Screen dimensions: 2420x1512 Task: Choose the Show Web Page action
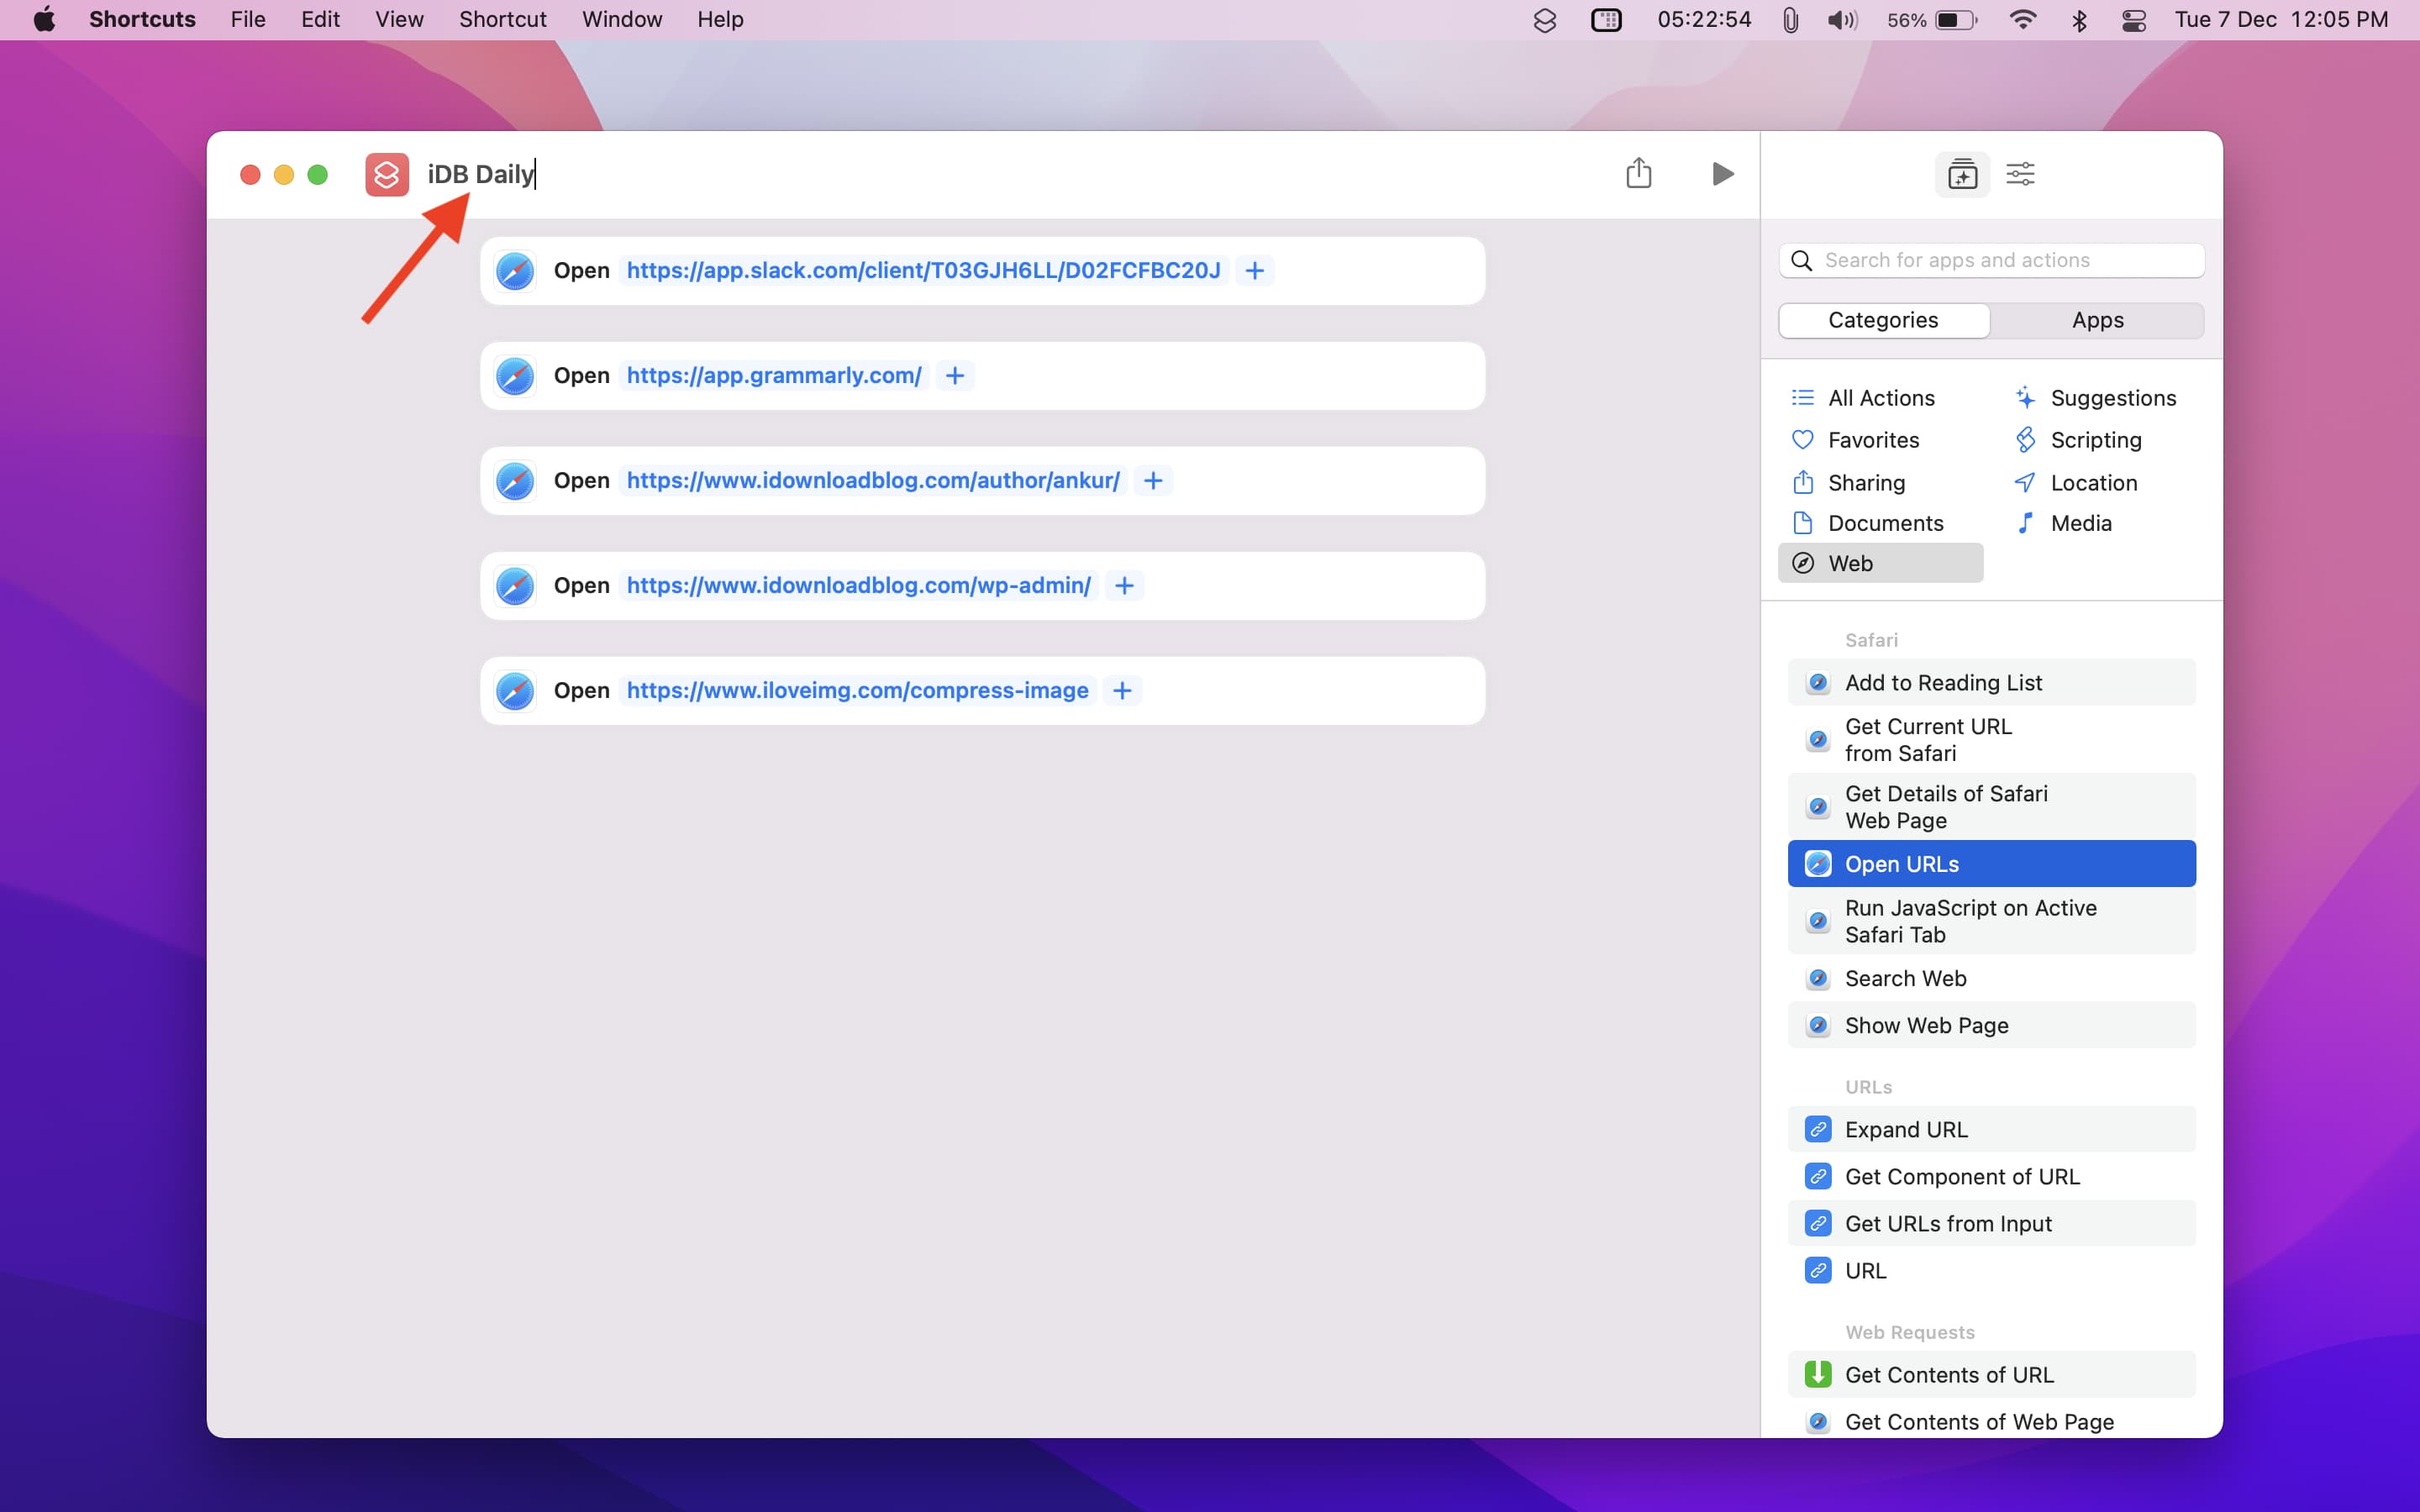pyautogui.click(x=1926, y=1025)
